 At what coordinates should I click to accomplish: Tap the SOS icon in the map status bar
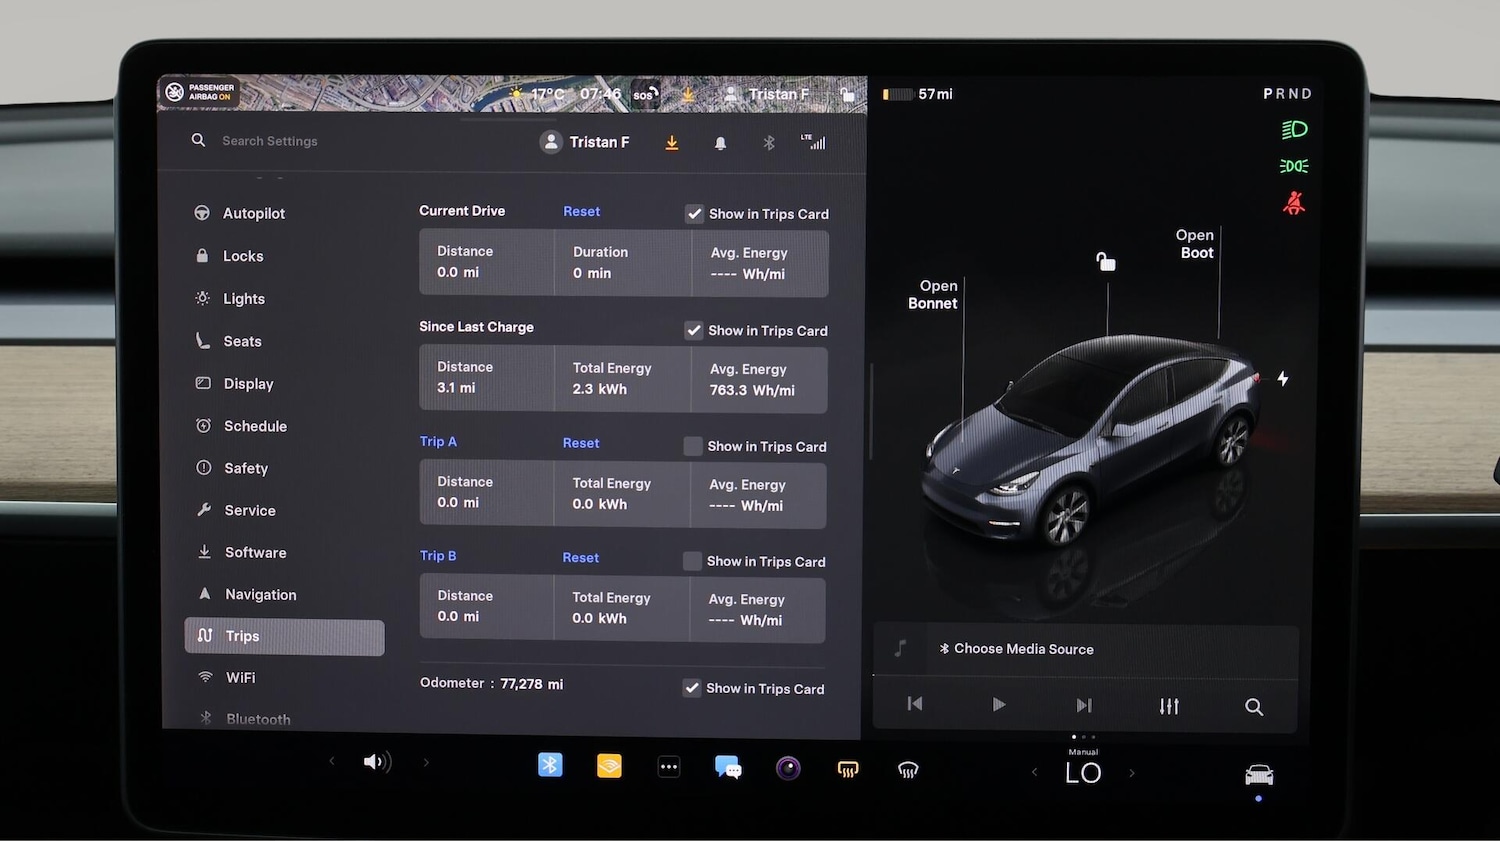pos(645,95)
